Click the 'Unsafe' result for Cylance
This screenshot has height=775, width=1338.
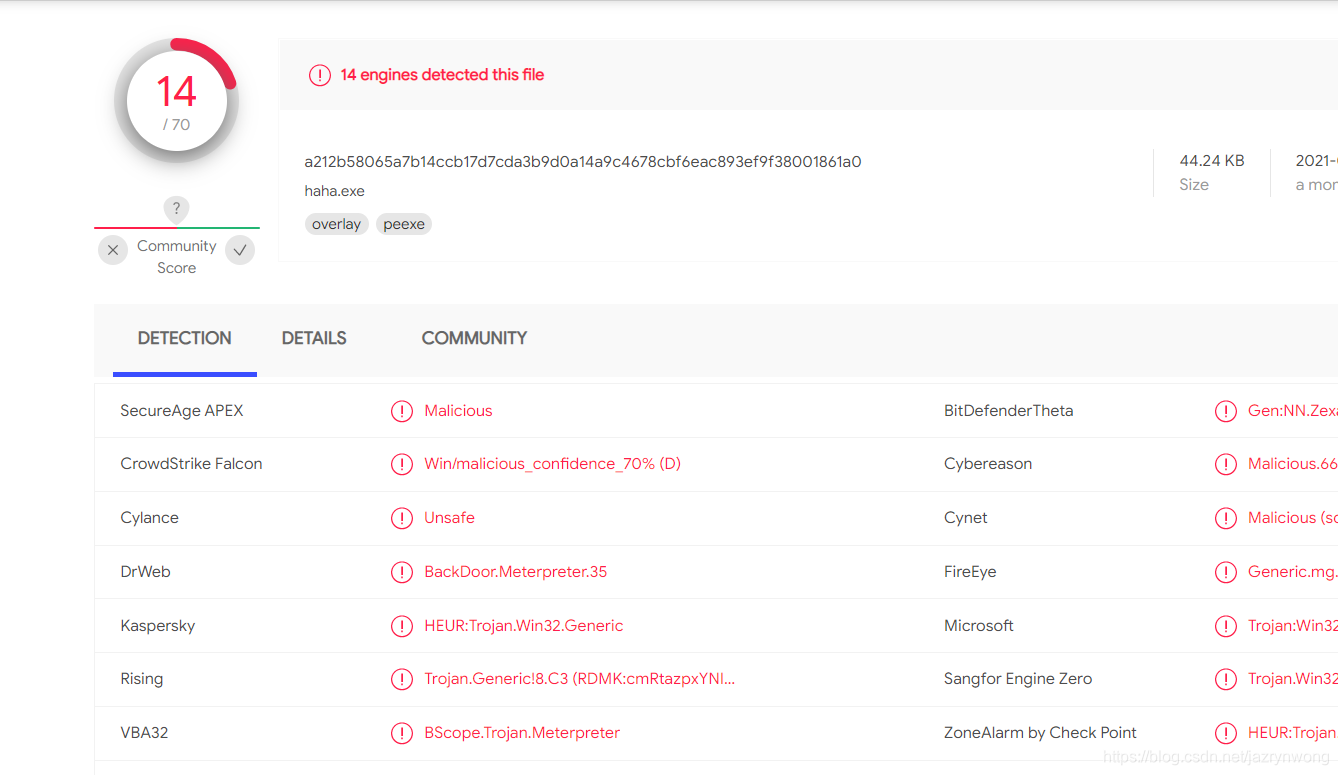point(449,518)
